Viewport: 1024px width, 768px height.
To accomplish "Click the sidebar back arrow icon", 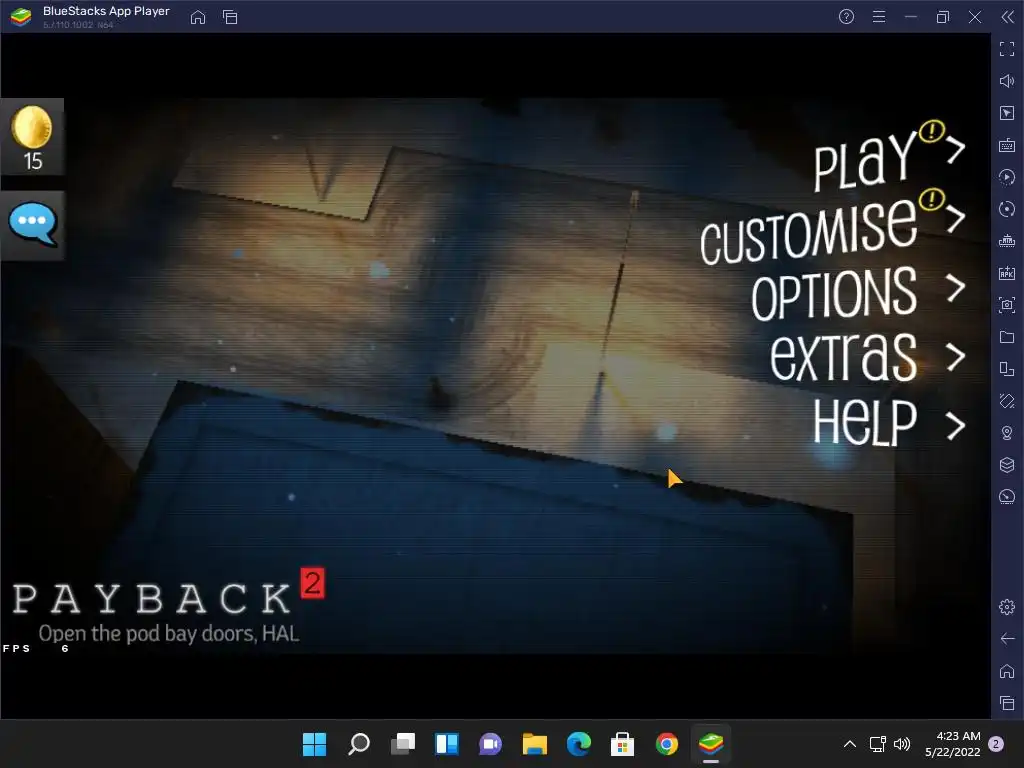I will pos(1007,639).
